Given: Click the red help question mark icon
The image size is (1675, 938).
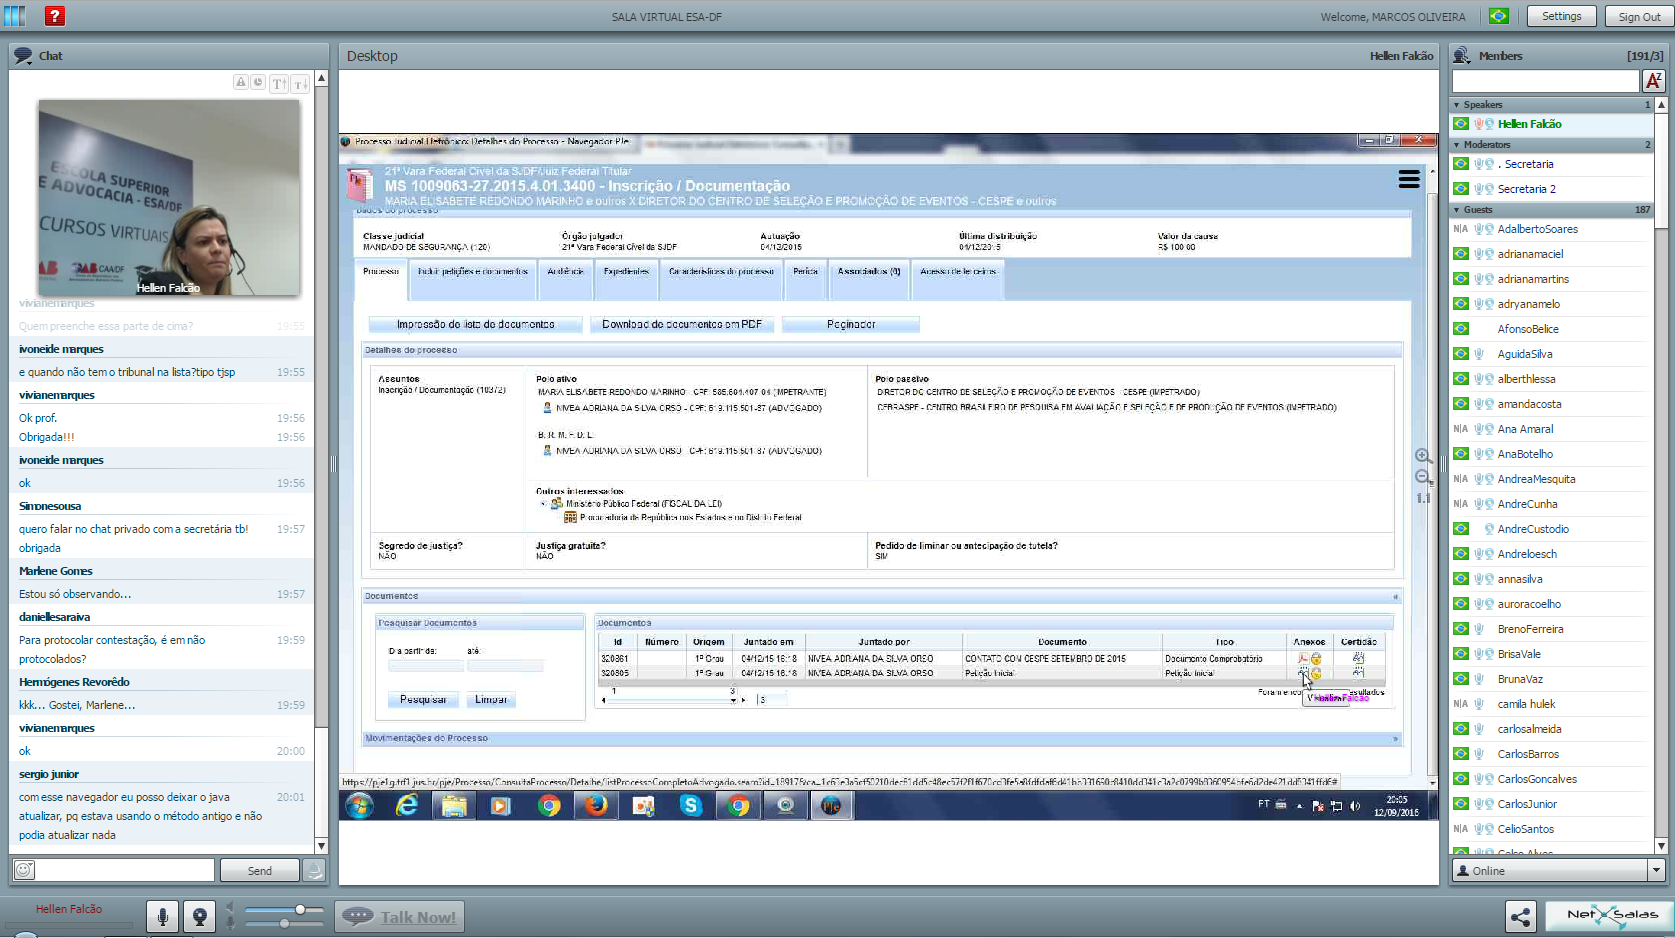Looking at the screenshot, I should (55, 16).
